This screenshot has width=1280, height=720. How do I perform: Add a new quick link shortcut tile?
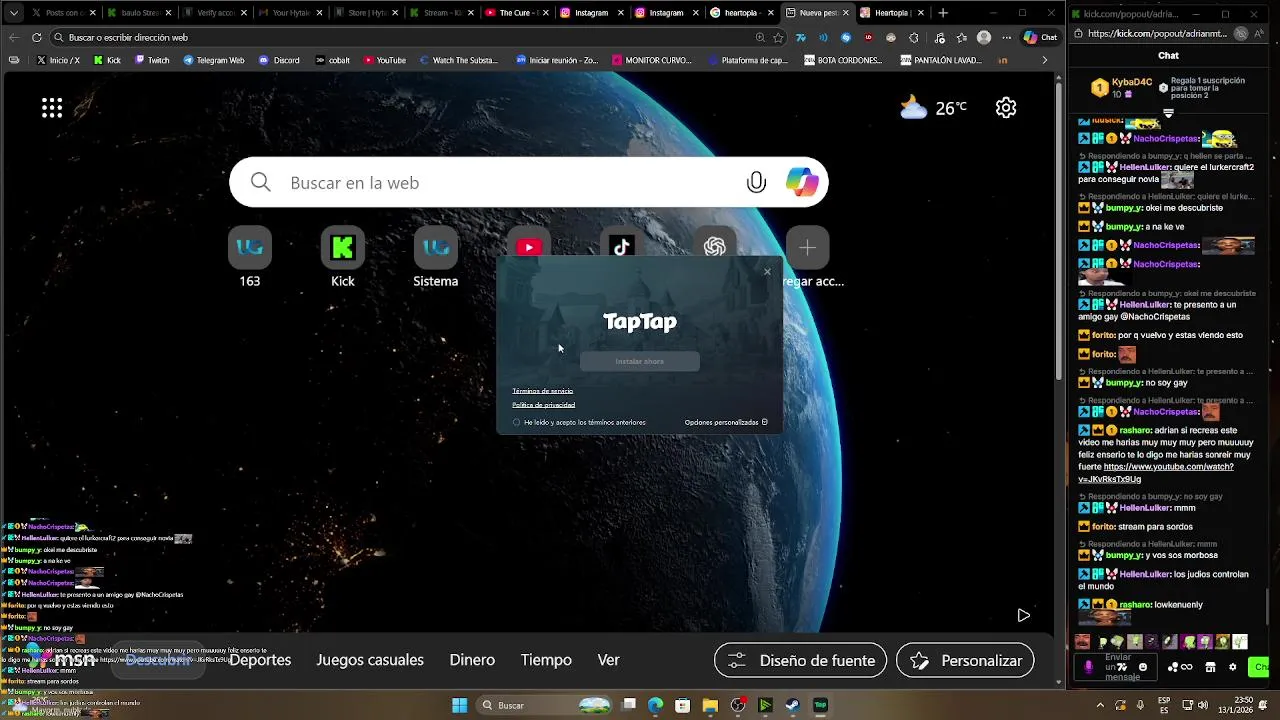click(808, 247)
